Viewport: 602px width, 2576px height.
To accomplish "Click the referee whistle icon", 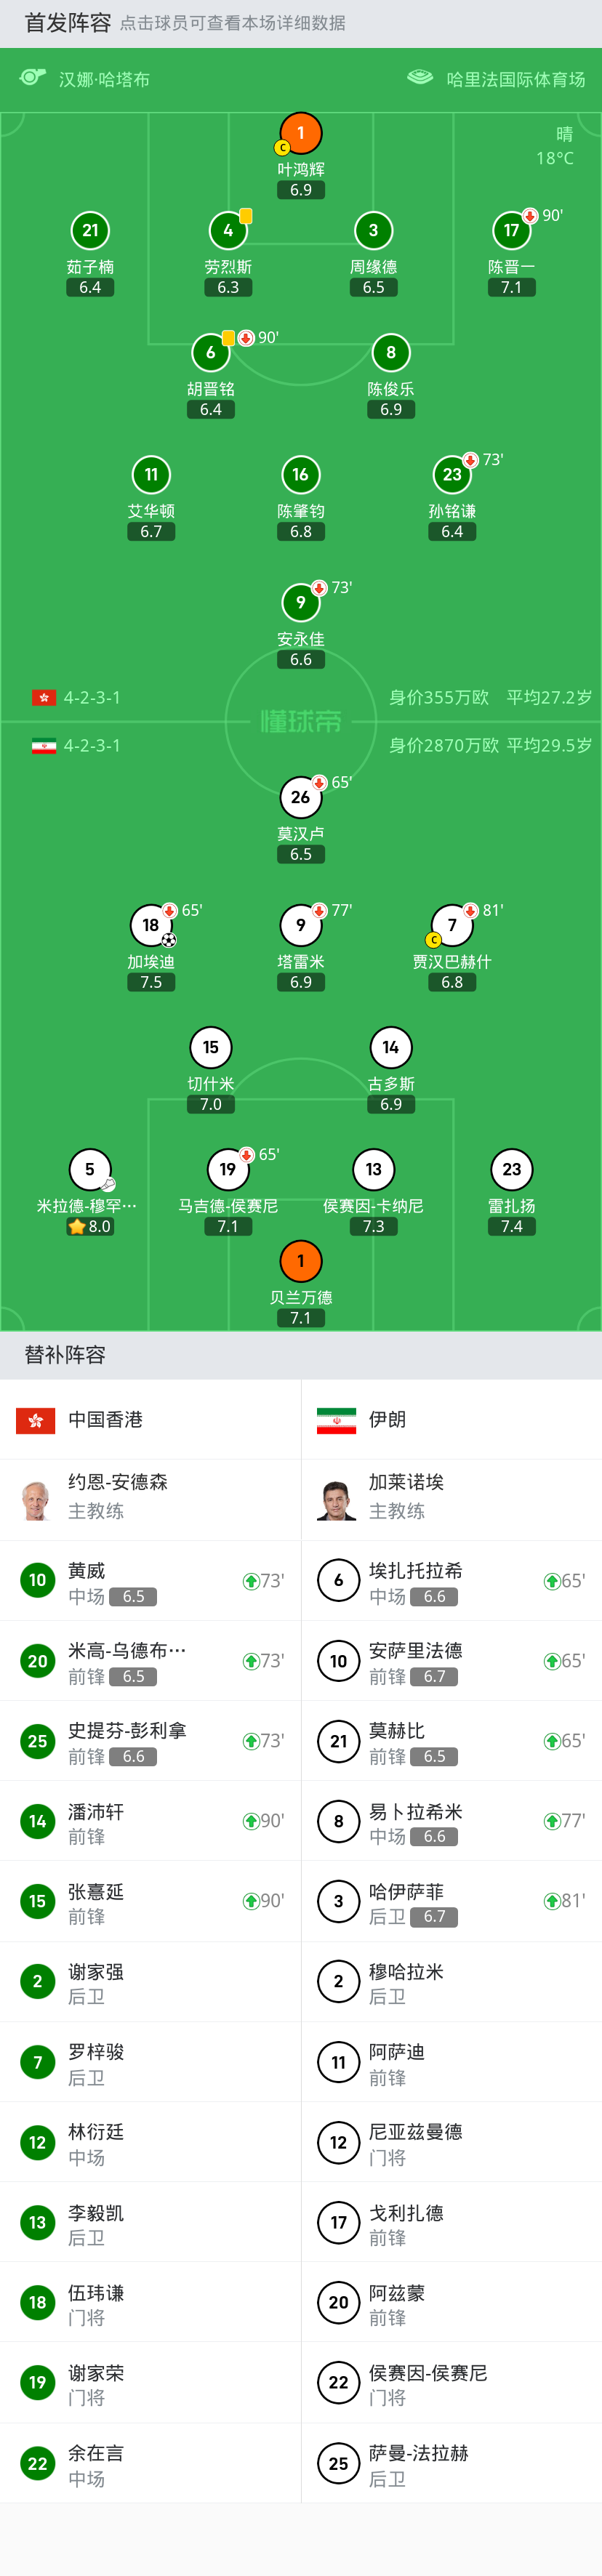I will point(33,78).
